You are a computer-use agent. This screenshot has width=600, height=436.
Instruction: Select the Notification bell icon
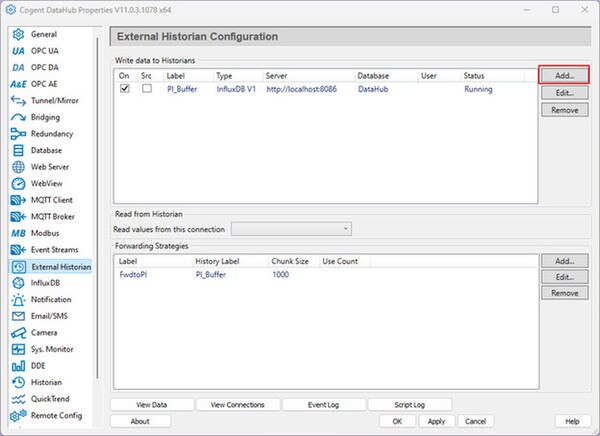coord(18,300)
